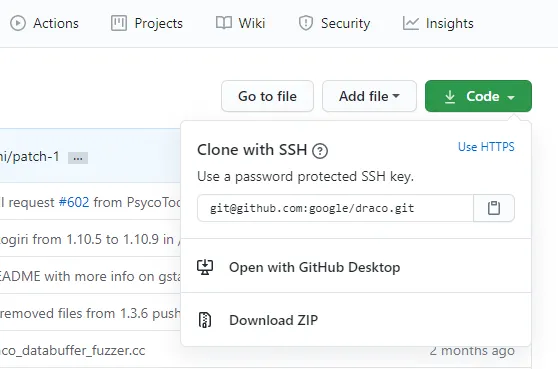
Task: Select the git@github.com clone URL field
Action: click(x=335, y=208)
